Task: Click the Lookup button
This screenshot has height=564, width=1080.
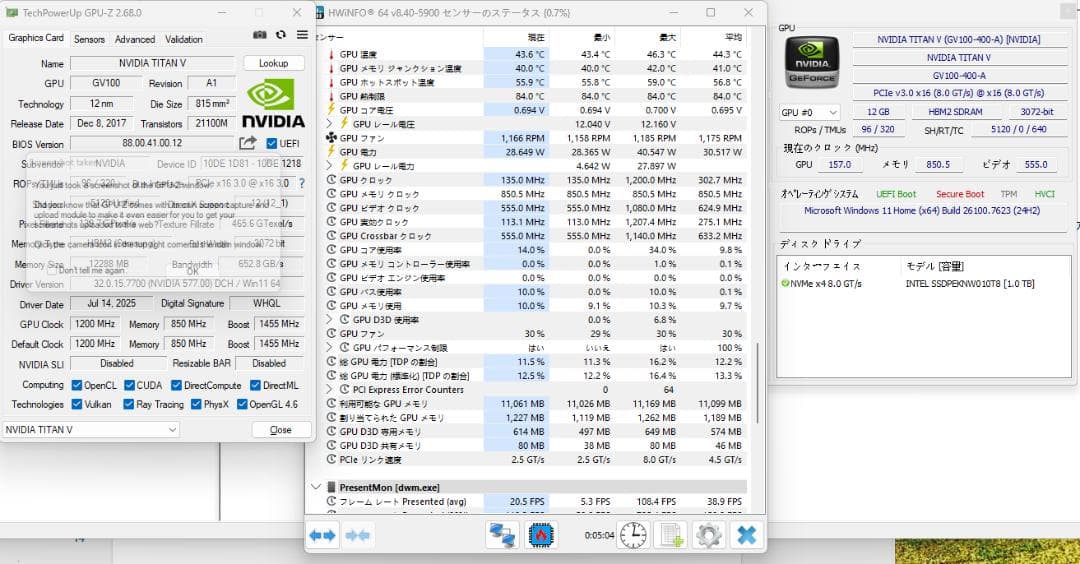Action: (273, 63)
